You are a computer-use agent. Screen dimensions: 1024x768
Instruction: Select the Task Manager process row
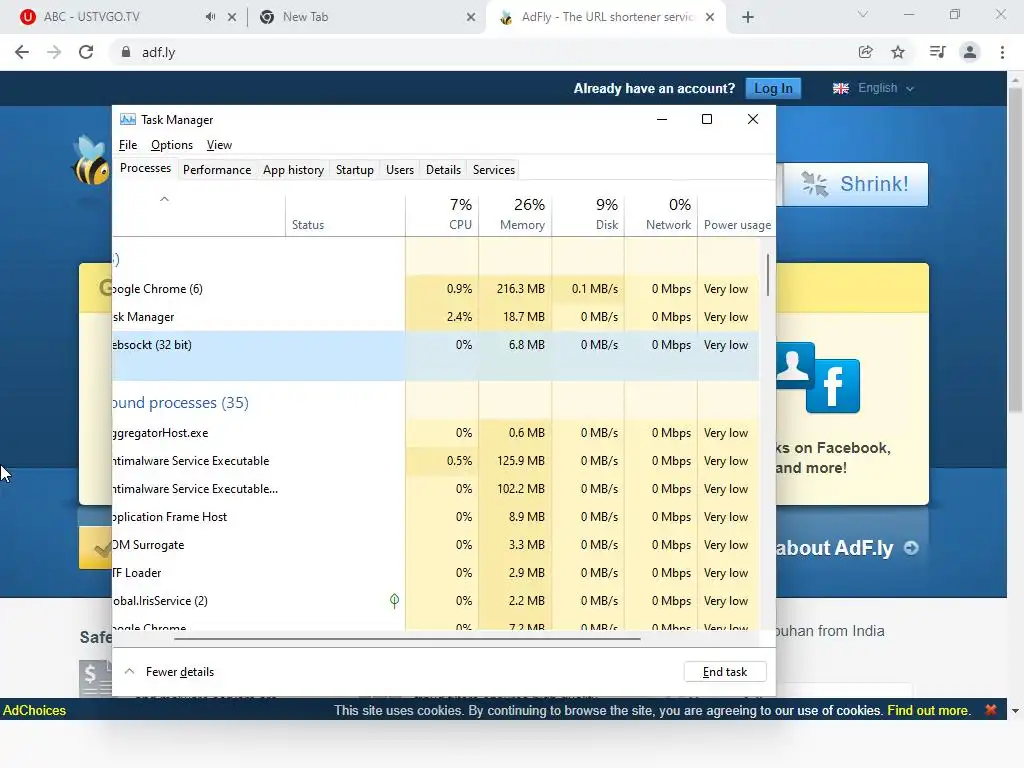click(x=436, y=317)
